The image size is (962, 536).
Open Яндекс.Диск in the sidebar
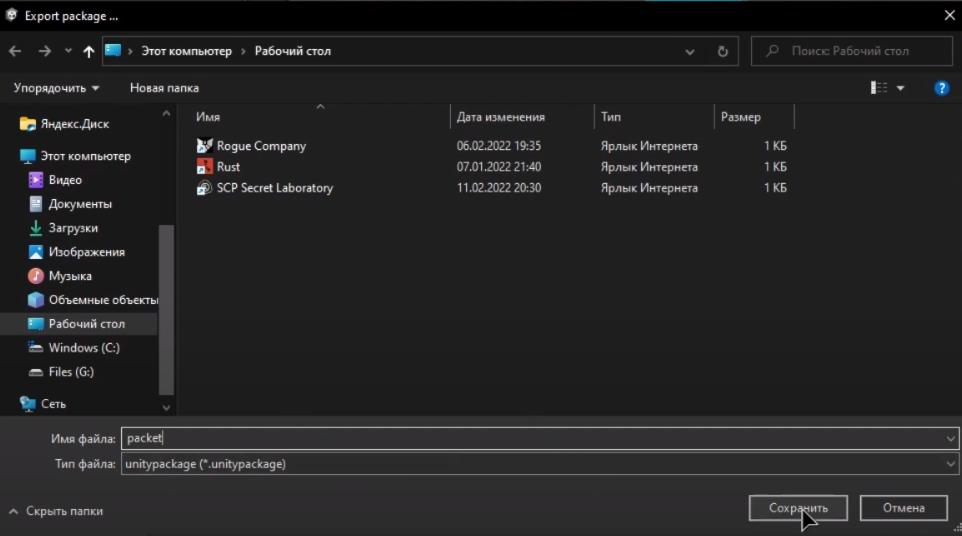[74, 124]
